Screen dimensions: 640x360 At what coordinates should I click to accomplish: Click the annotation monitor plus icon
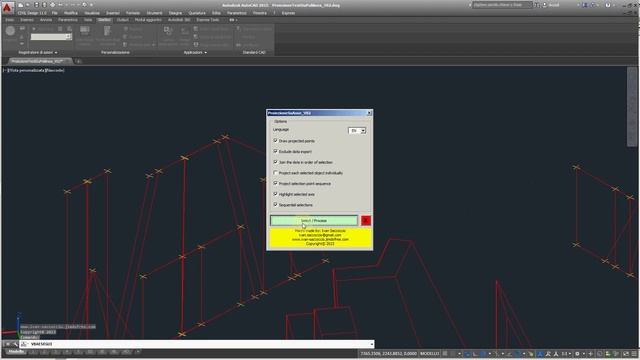pos(591,353)
